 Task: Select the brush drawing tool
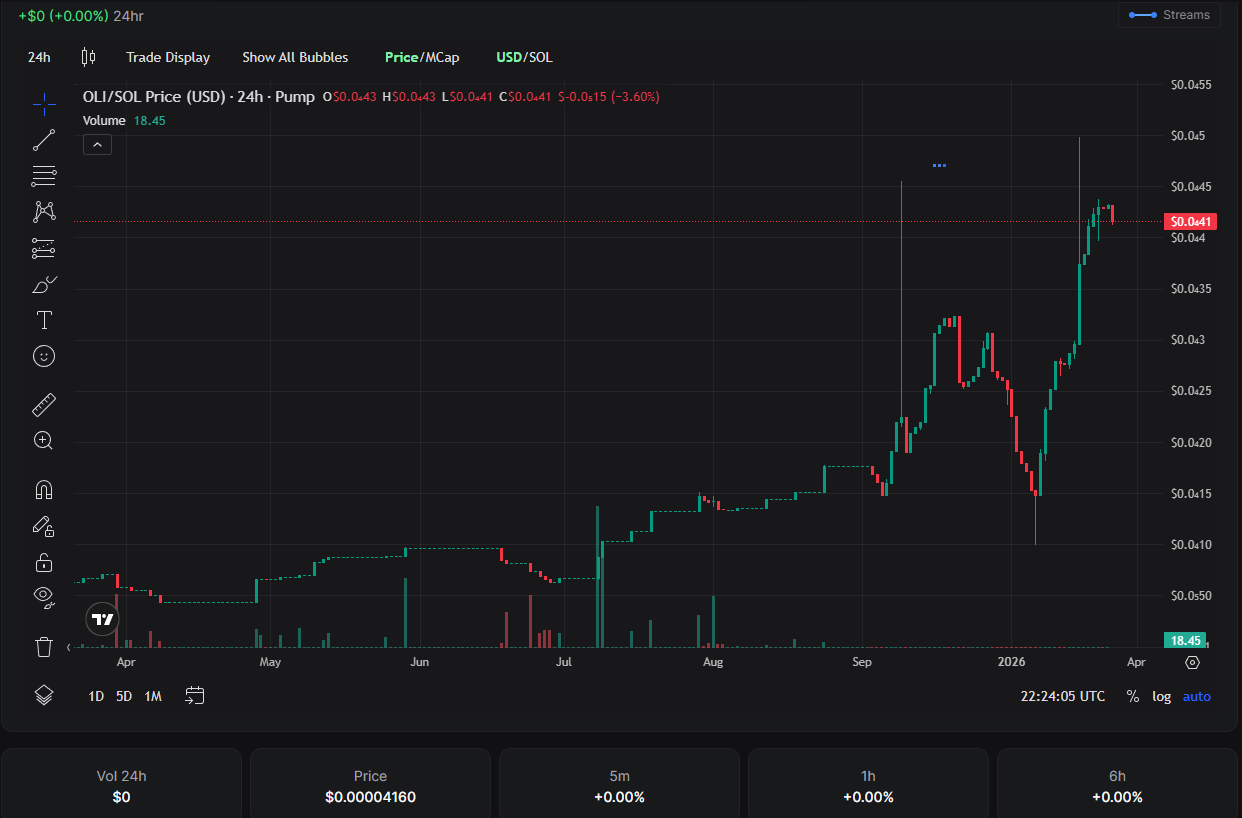click(44, 285)
